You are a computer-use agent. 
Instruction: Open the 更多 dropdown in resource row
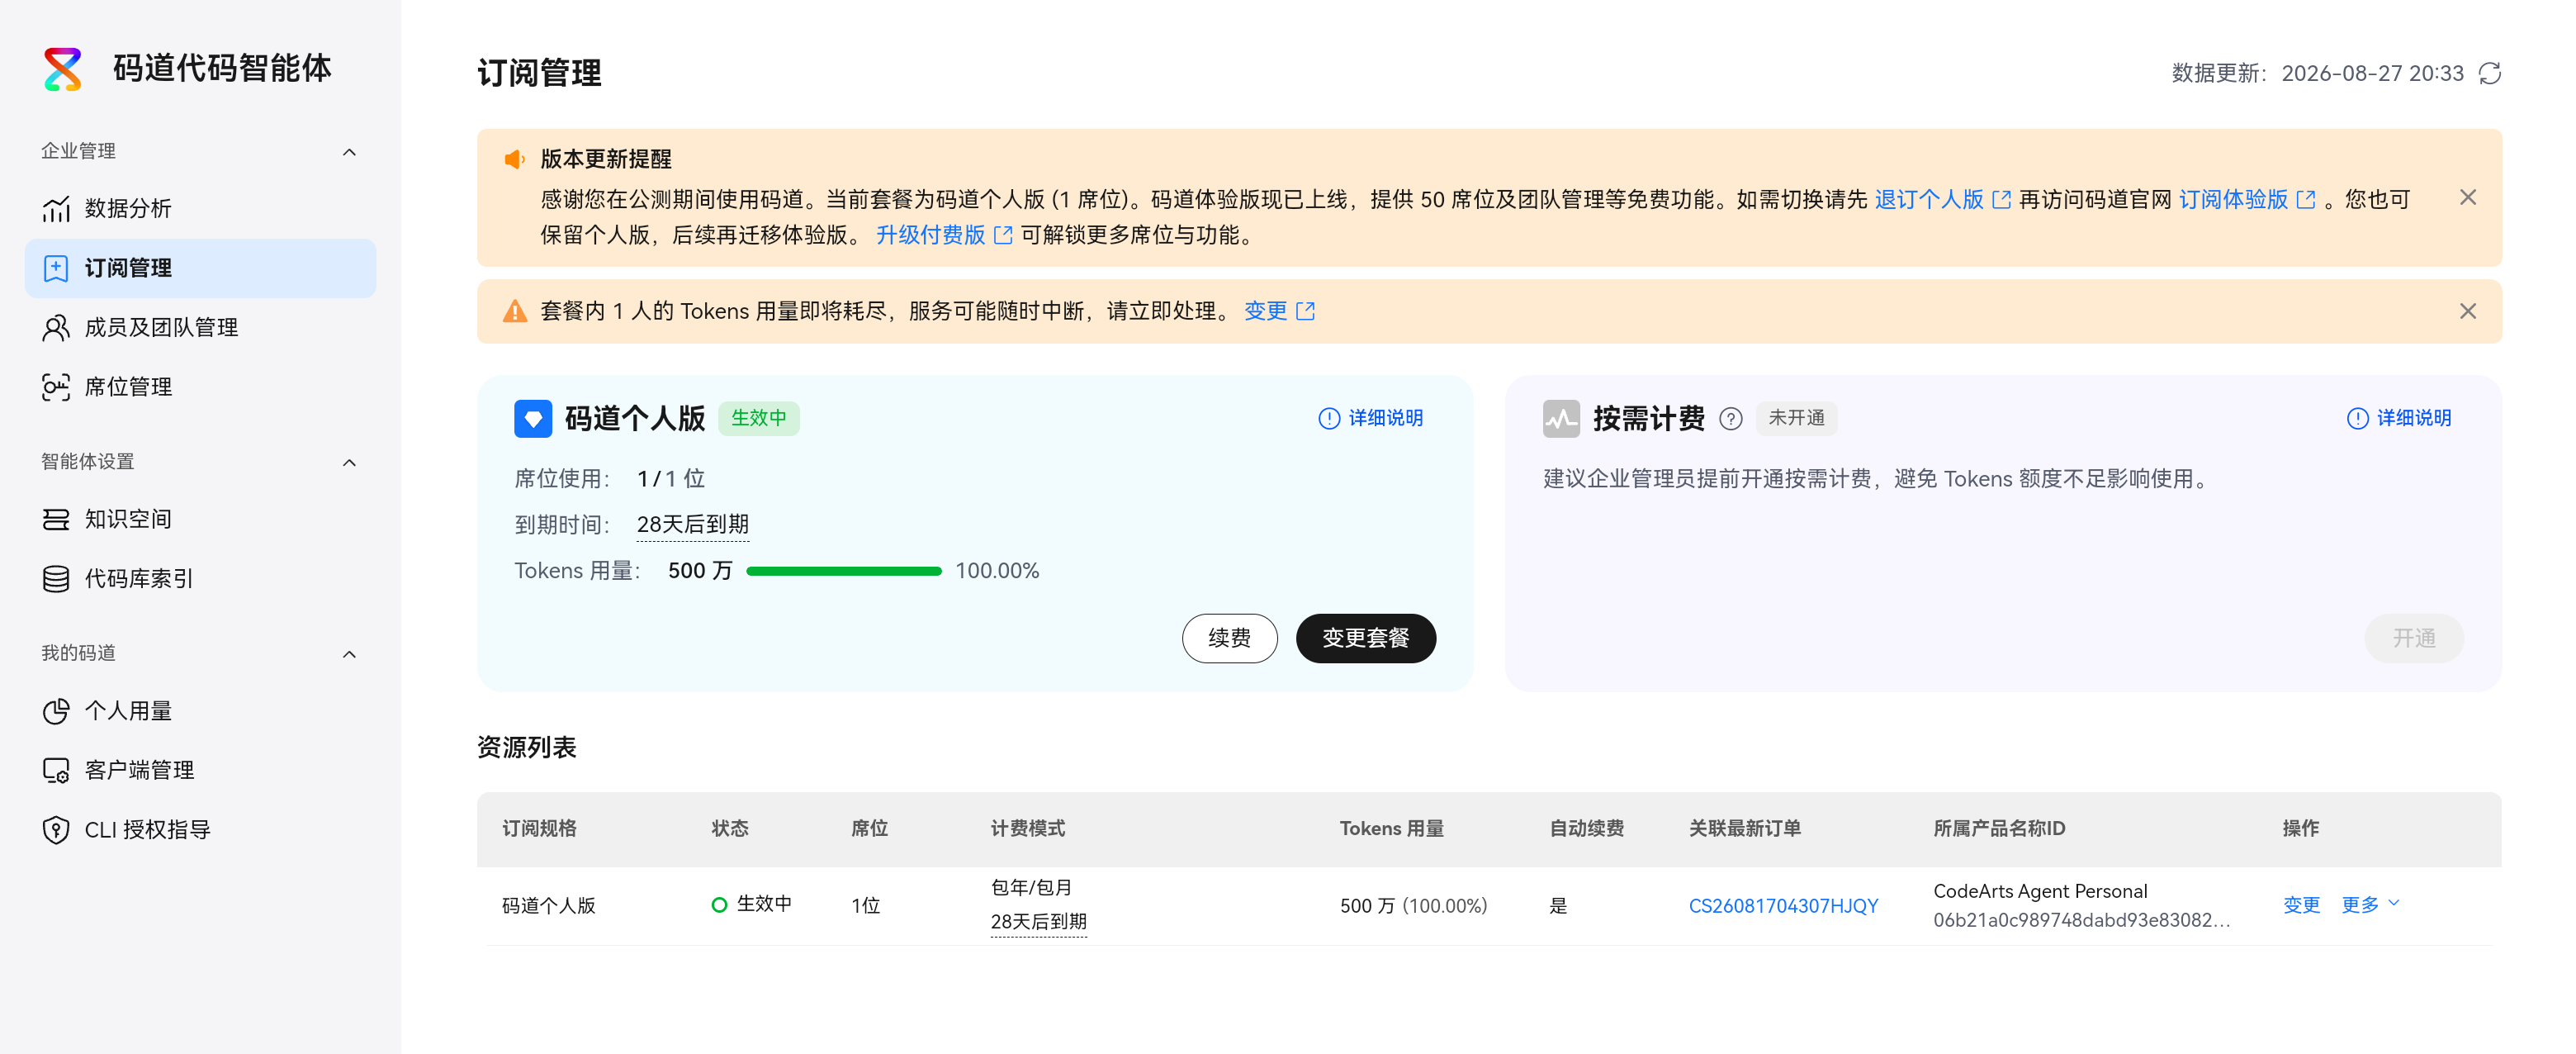pyautogui.click(x=2370, y=904)
